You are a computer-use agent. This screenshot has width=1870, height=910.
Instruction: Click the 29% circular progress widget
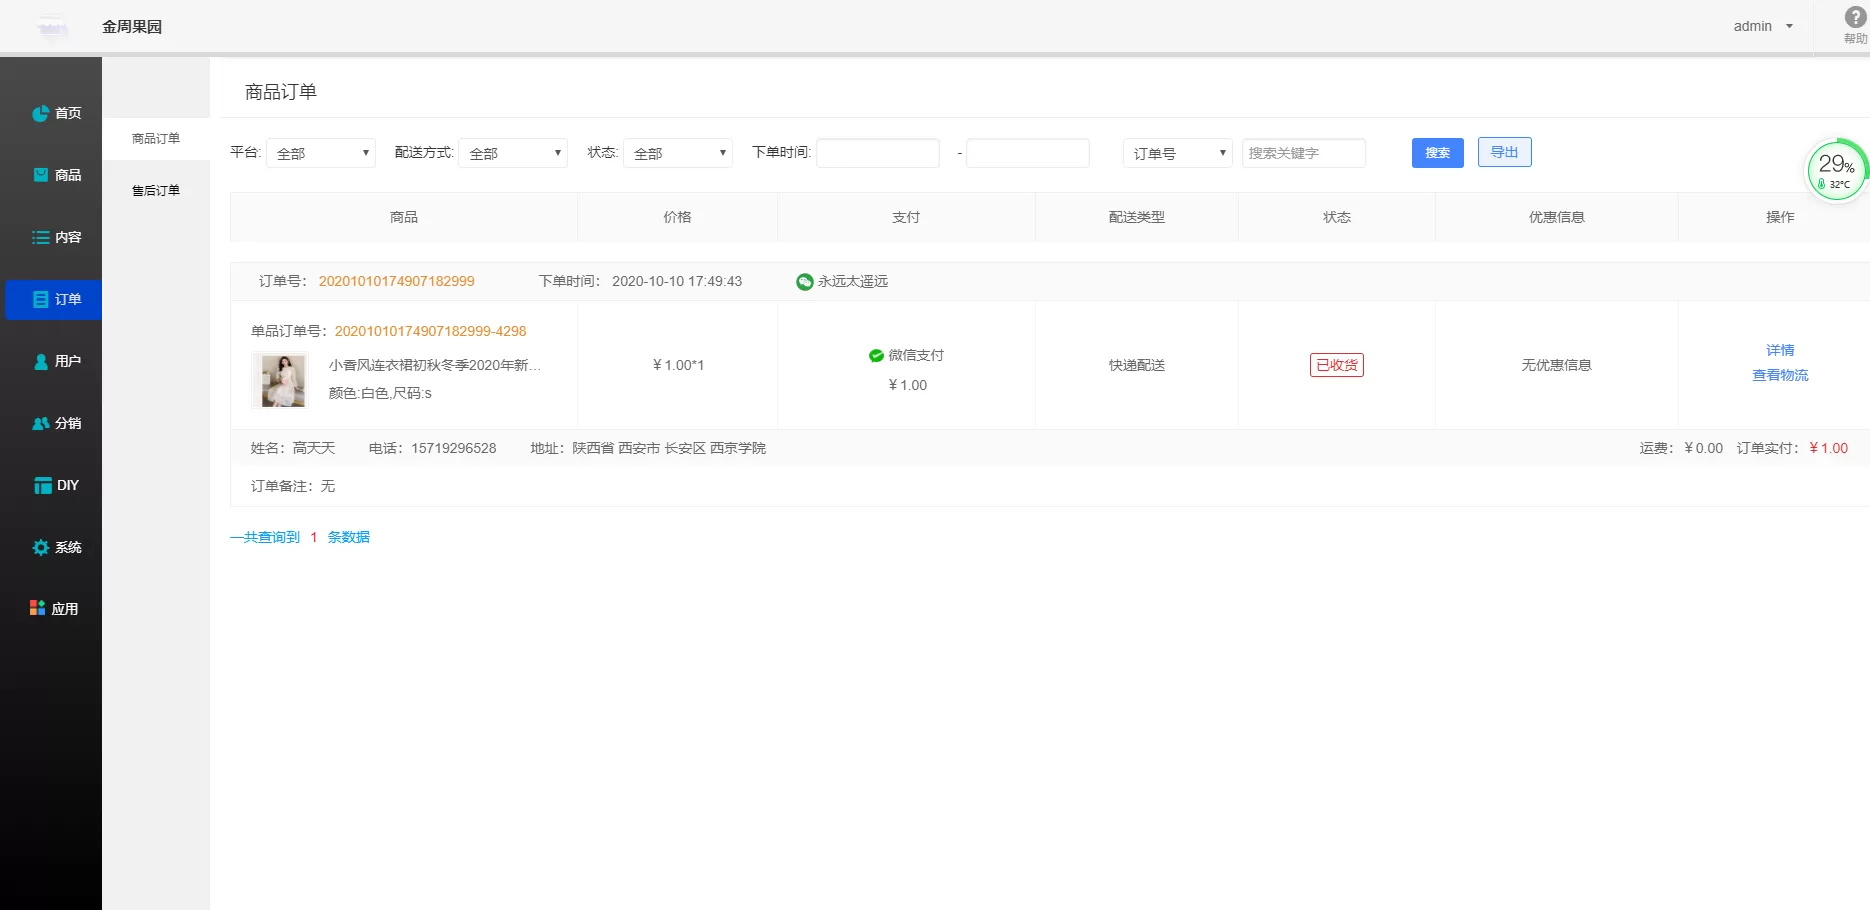[1836, 171]
